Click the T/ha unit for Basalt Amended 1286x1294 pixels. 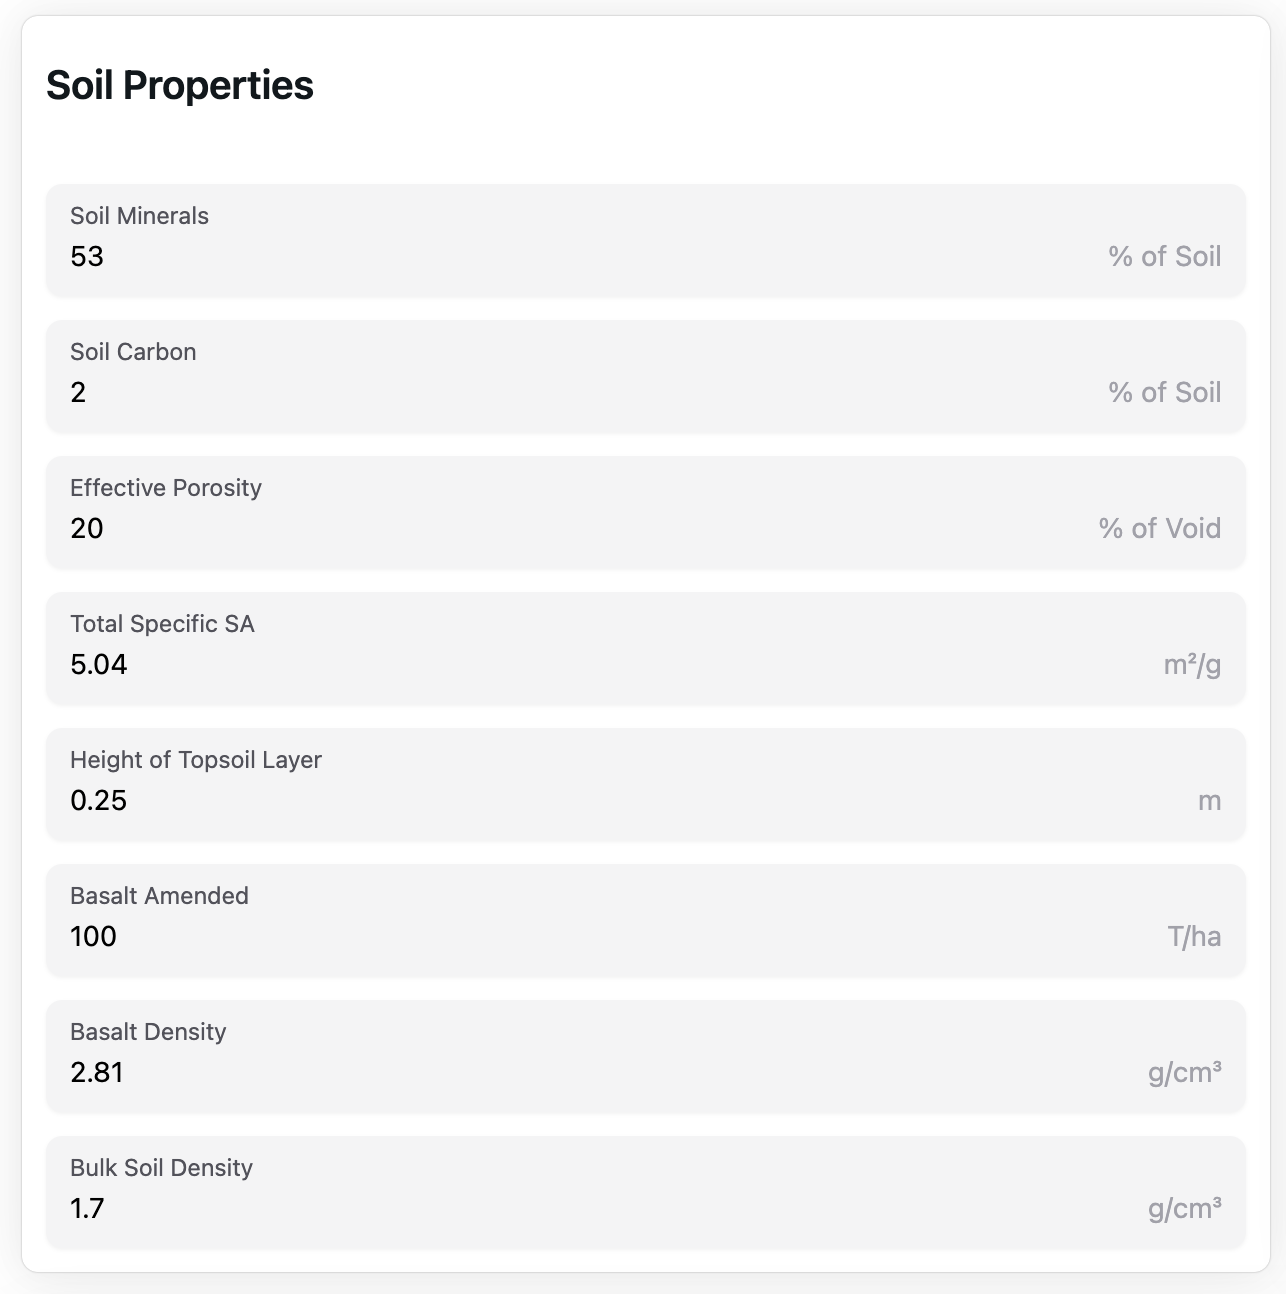pyautogui.click(x=1194, y=937)
